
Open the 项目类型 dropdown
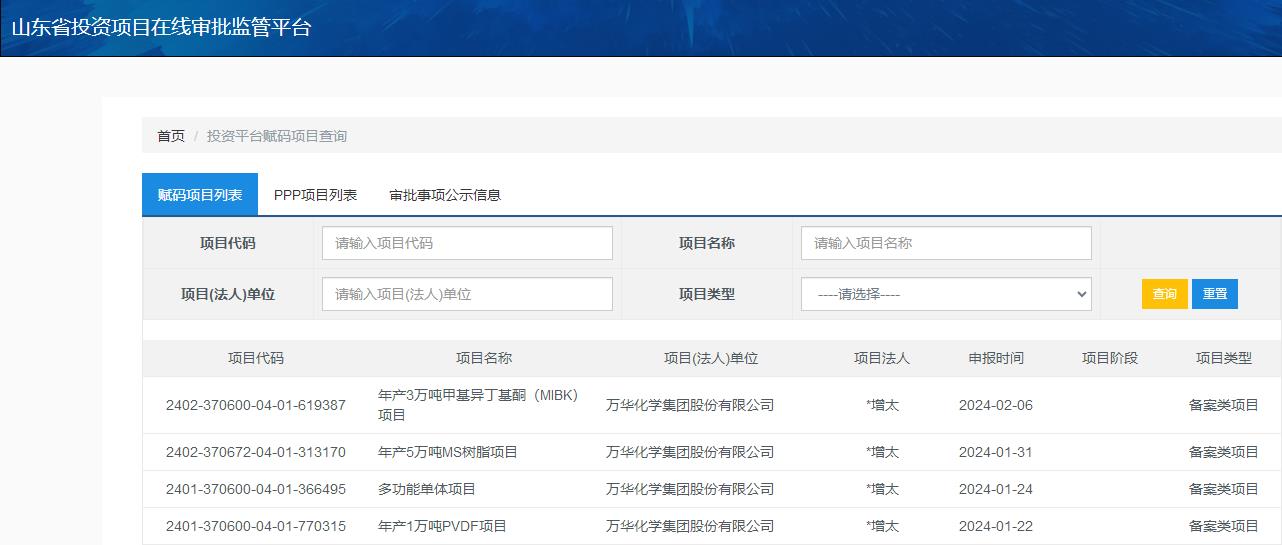[x=946, y=294]
